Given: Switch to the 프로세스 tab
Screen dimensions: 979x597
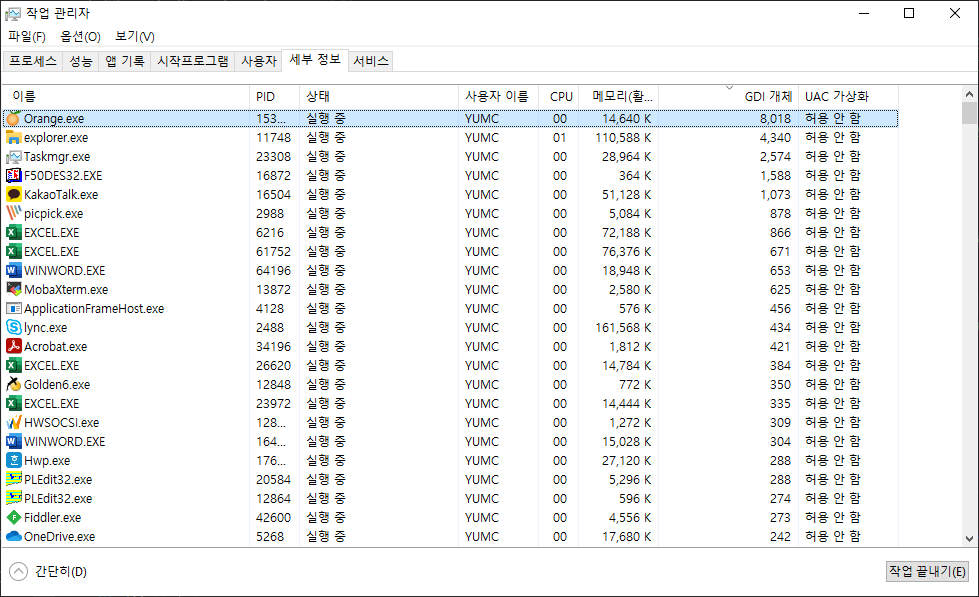Looking at the screenshot, I should (x=33, y=61).
